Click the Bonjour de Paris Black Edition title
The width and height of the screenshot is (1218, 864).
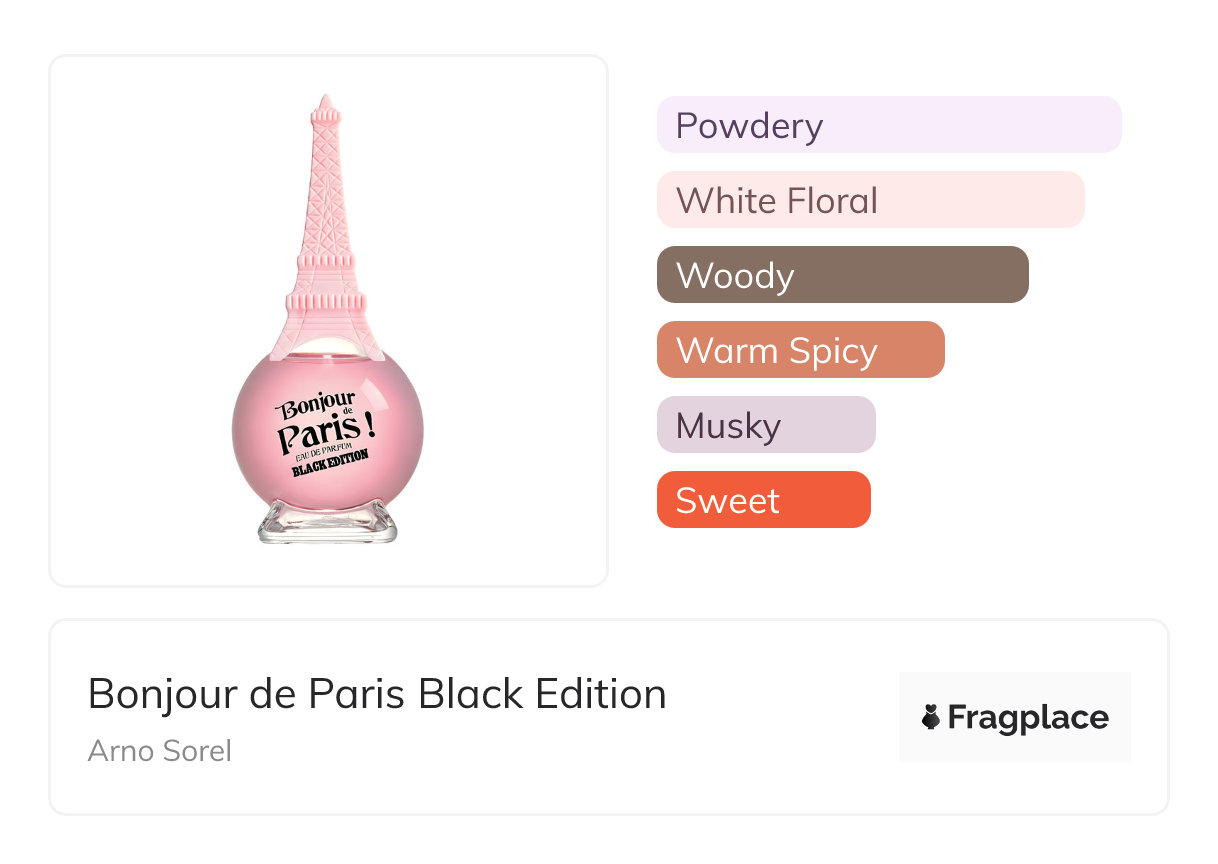pos(377,694)
